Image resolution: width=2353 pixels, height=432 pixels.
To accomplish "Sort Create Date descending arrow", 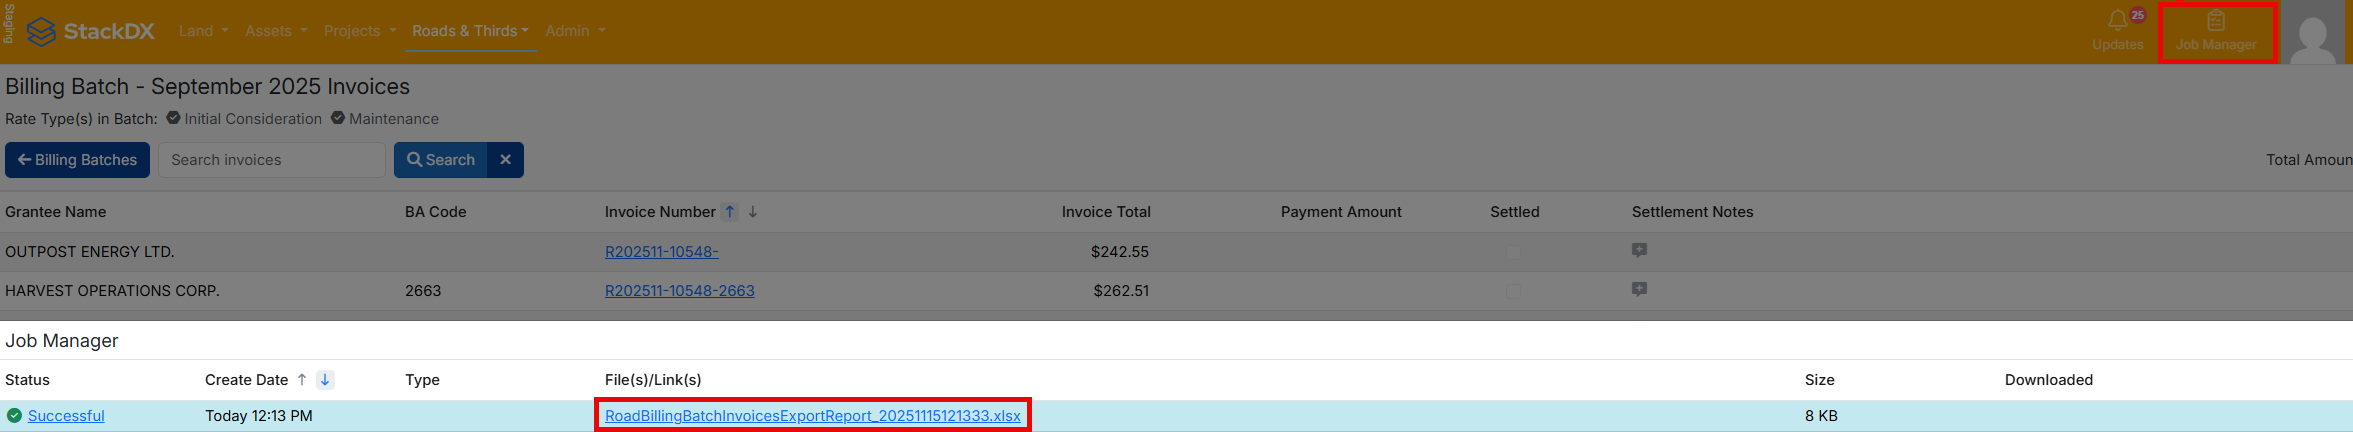I will pyautogui.click(x=325, y=380).
